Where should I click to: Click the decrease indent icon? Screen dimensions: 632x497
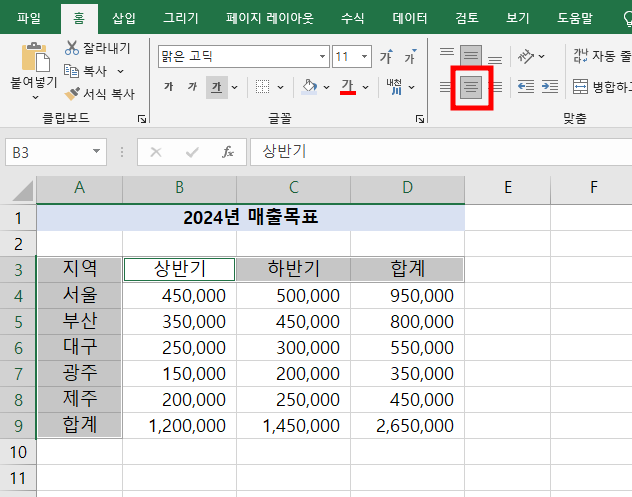pyautogui.click(x=526, y=87)
